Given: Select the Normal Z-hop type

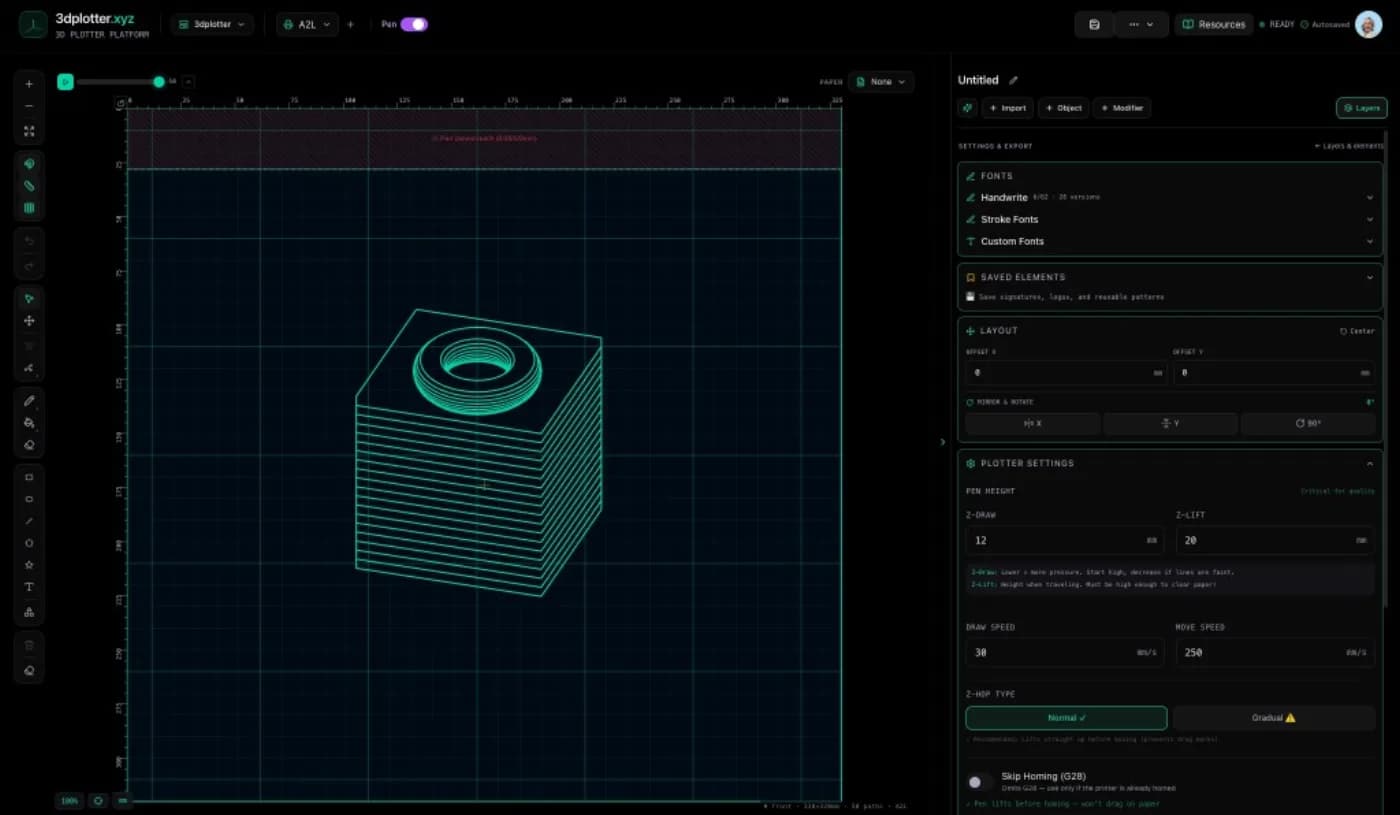Looking at the screenshot, I should (x=1066, y=718).
